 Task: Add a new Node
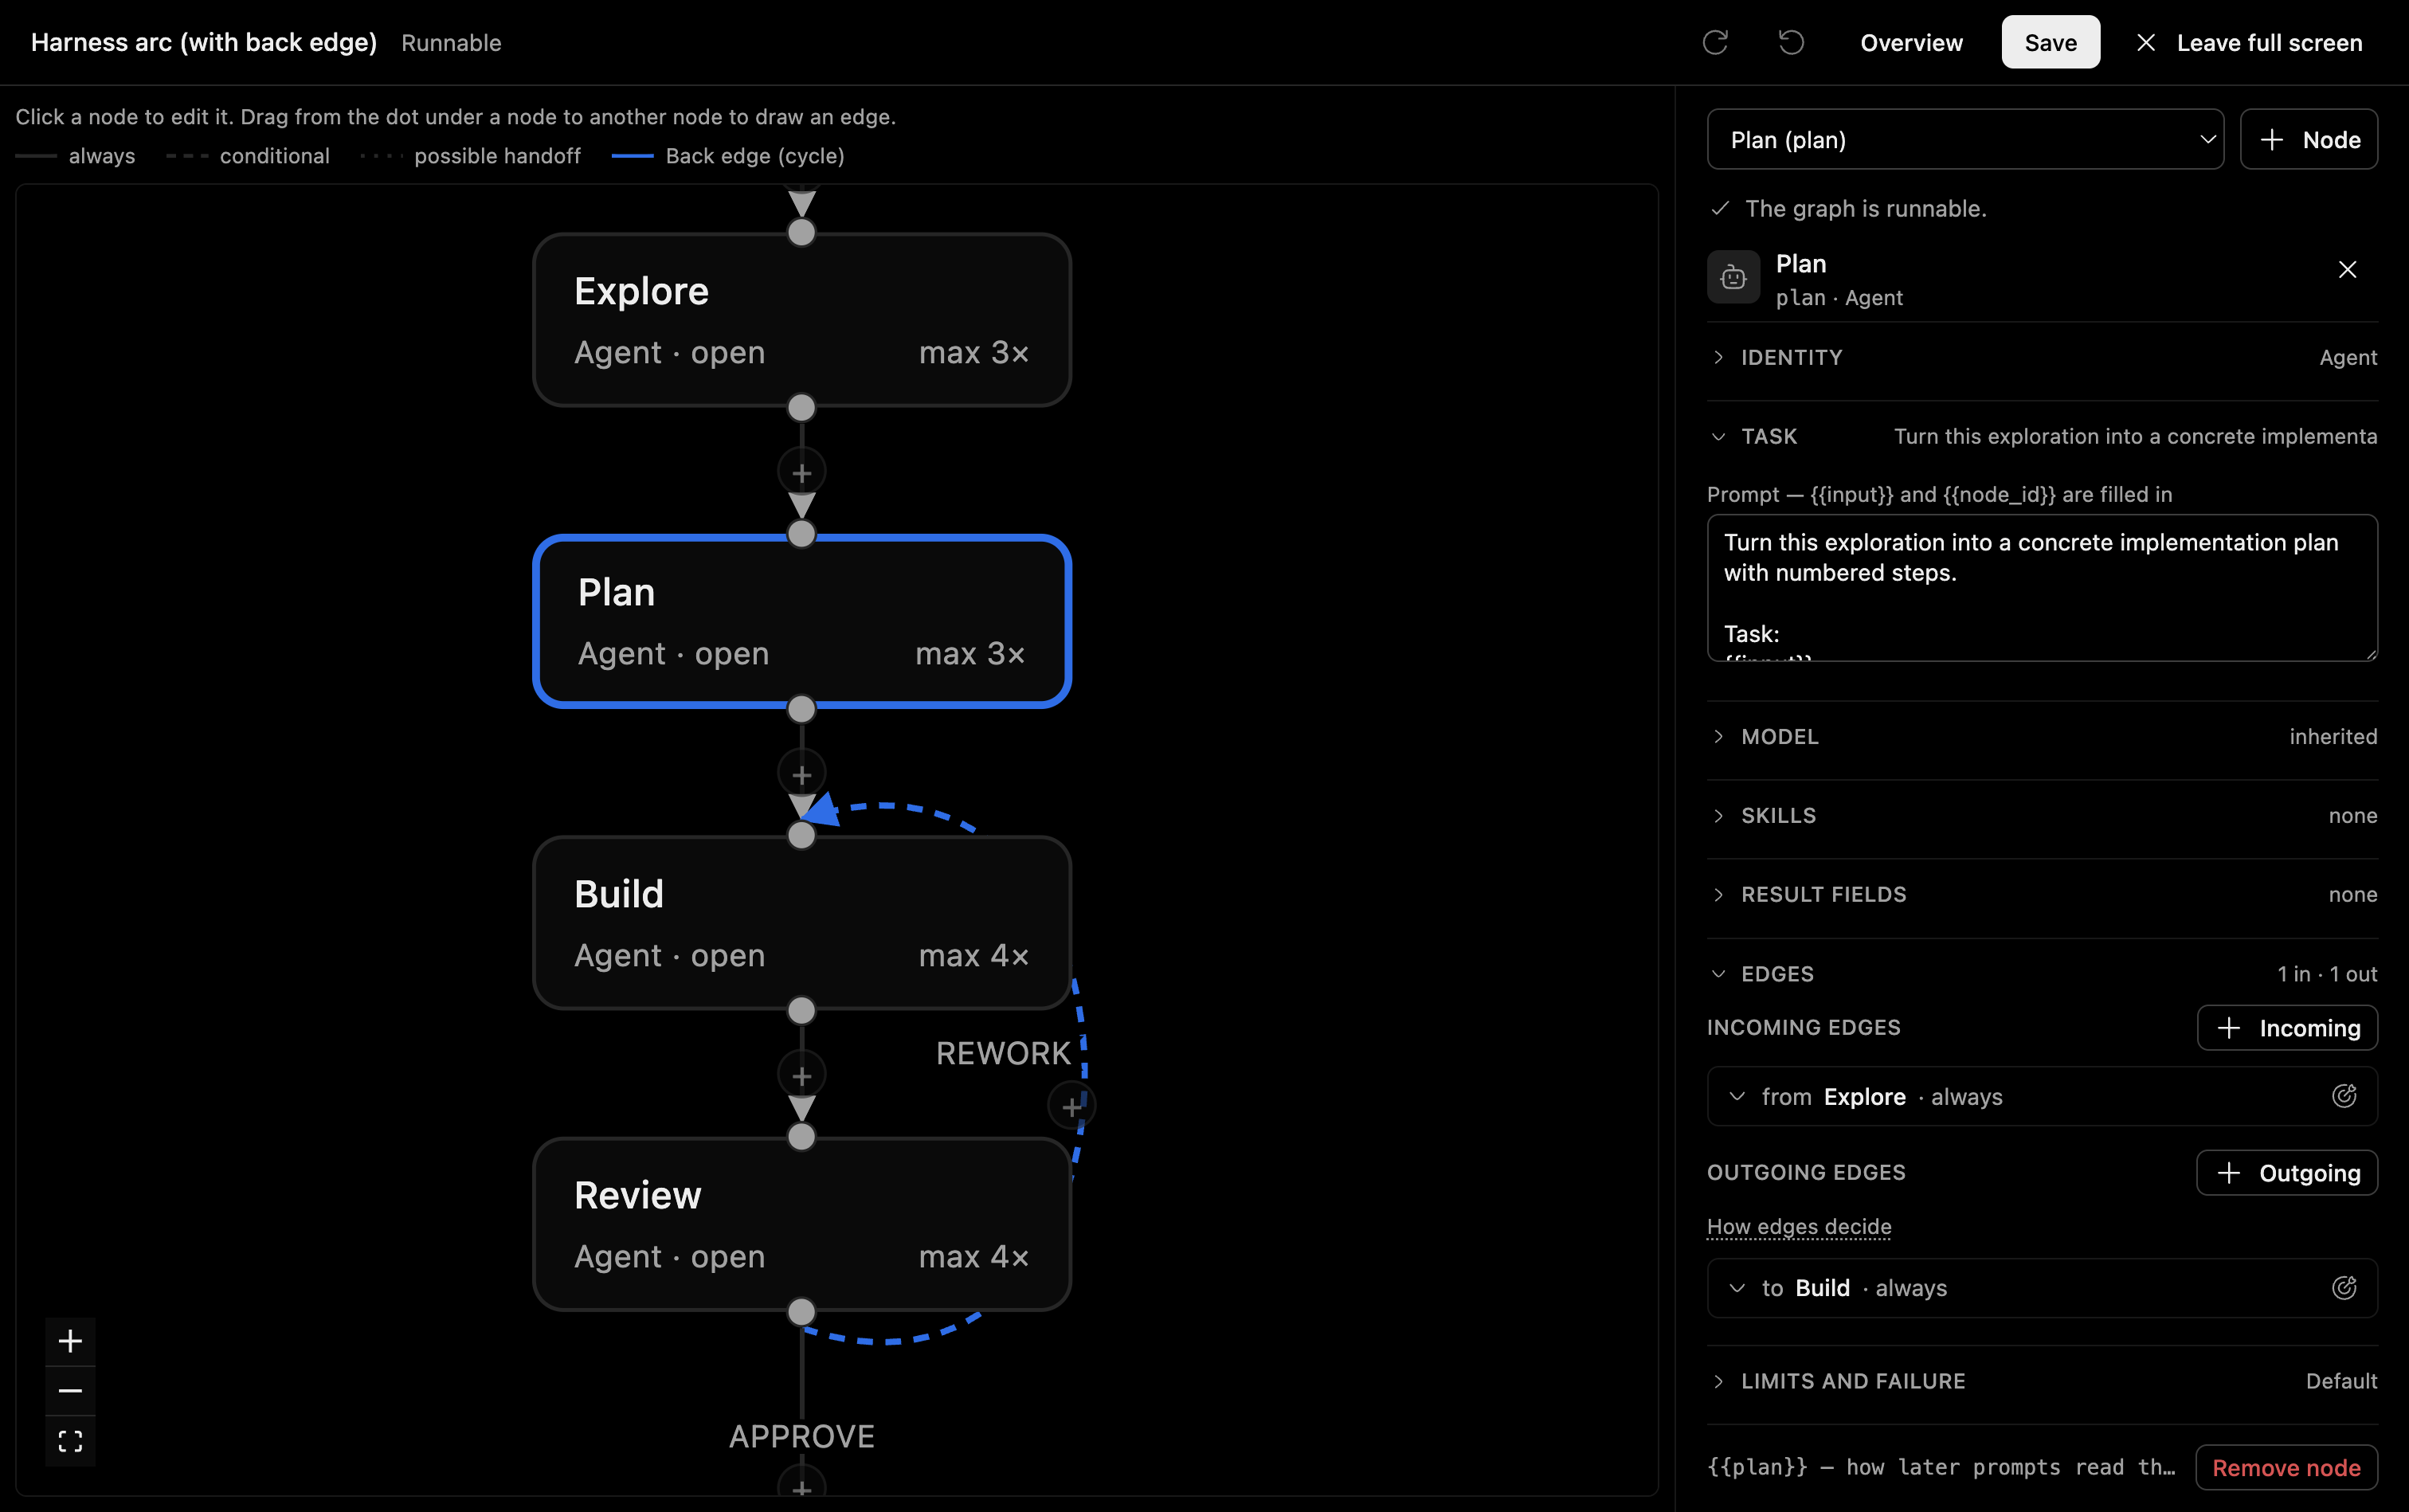pos(2308,139)
